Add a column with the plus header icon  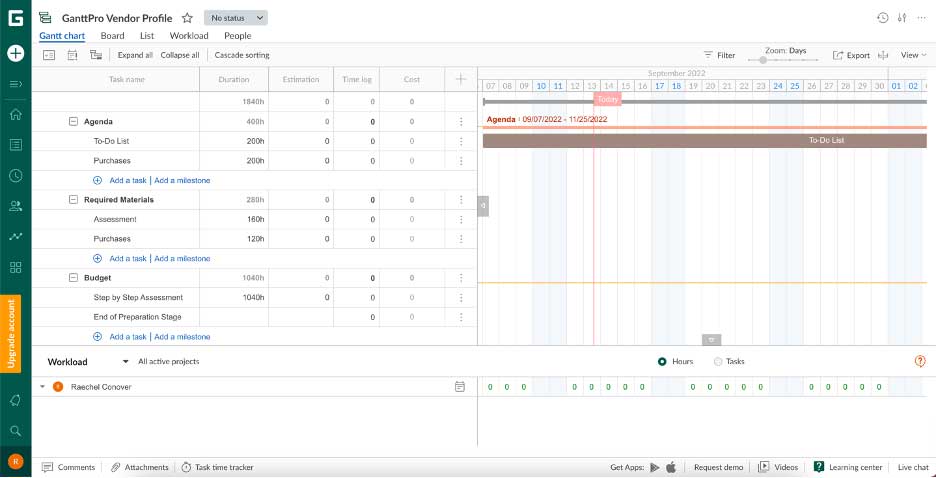(460, 79)
